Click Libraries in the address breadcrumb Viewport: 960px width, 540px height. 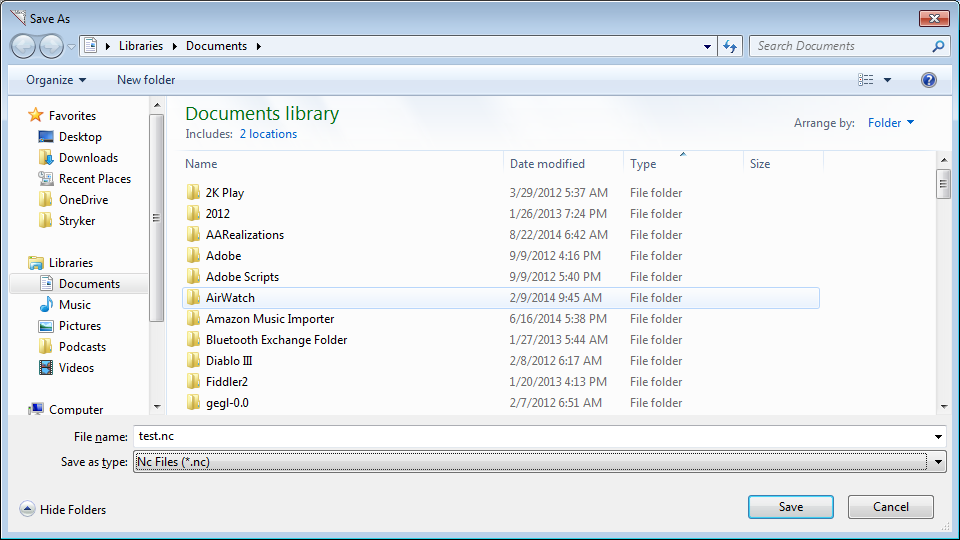click(141, 46)
